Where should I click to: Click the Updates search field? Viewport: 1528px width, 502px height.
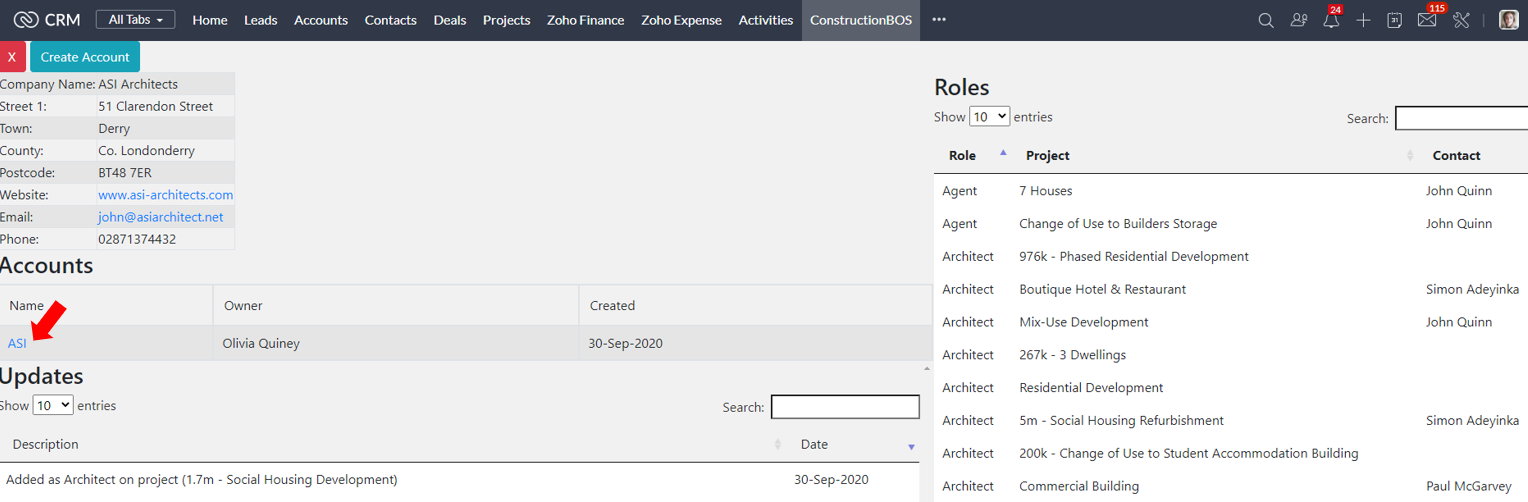845,407
